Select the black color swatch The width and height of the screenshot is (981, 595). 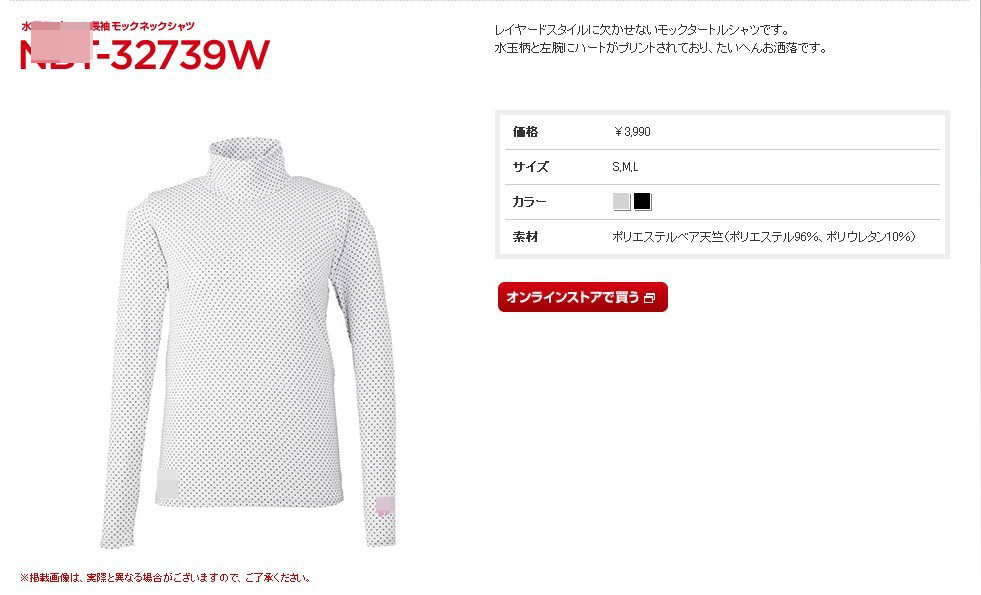[643, 201]
